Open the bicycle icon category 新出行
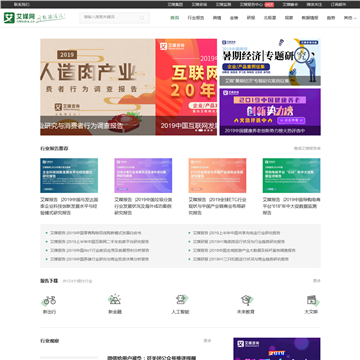 [x=50, y=300]
